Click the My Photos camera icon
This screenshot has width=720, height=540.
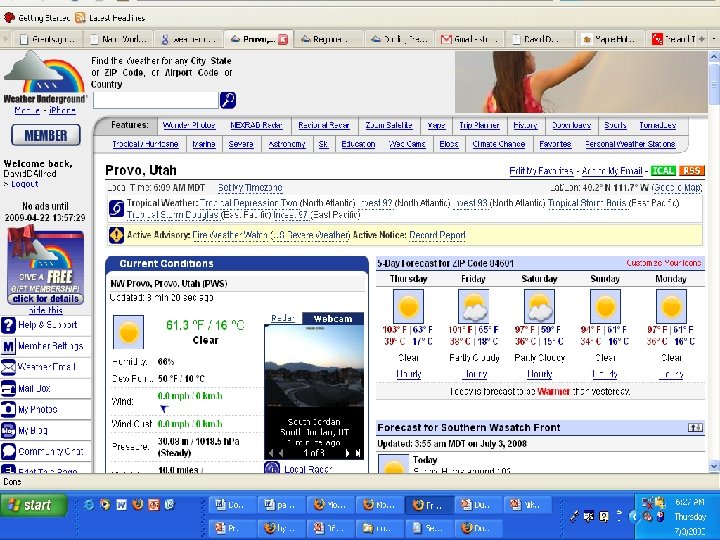coord(8,409)
